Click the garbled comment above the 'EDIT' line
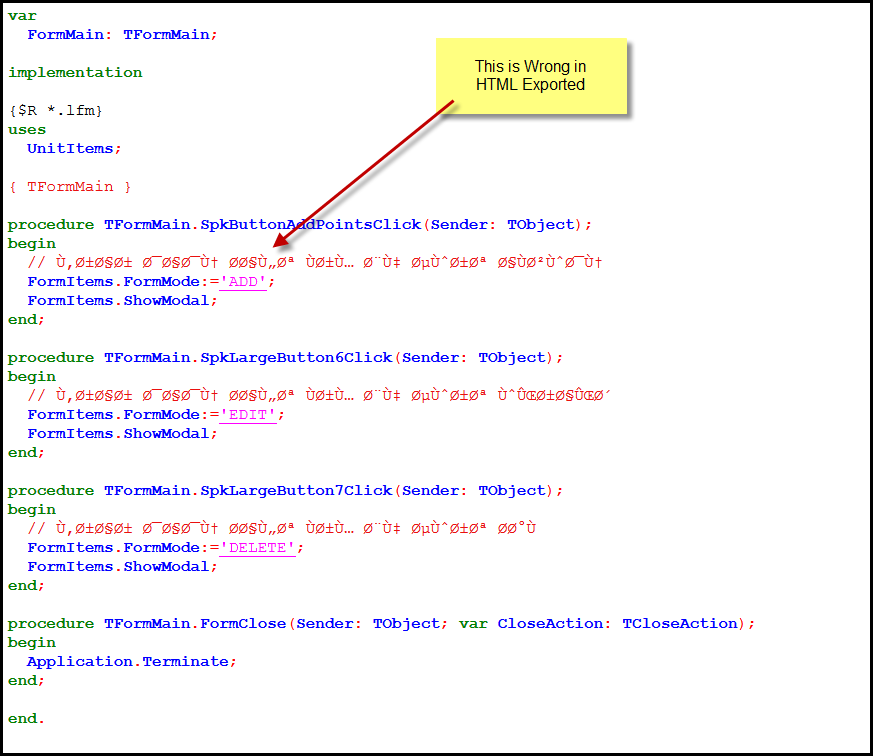The height and width of the screenshot is (756, 873). [x=319, y=395]
